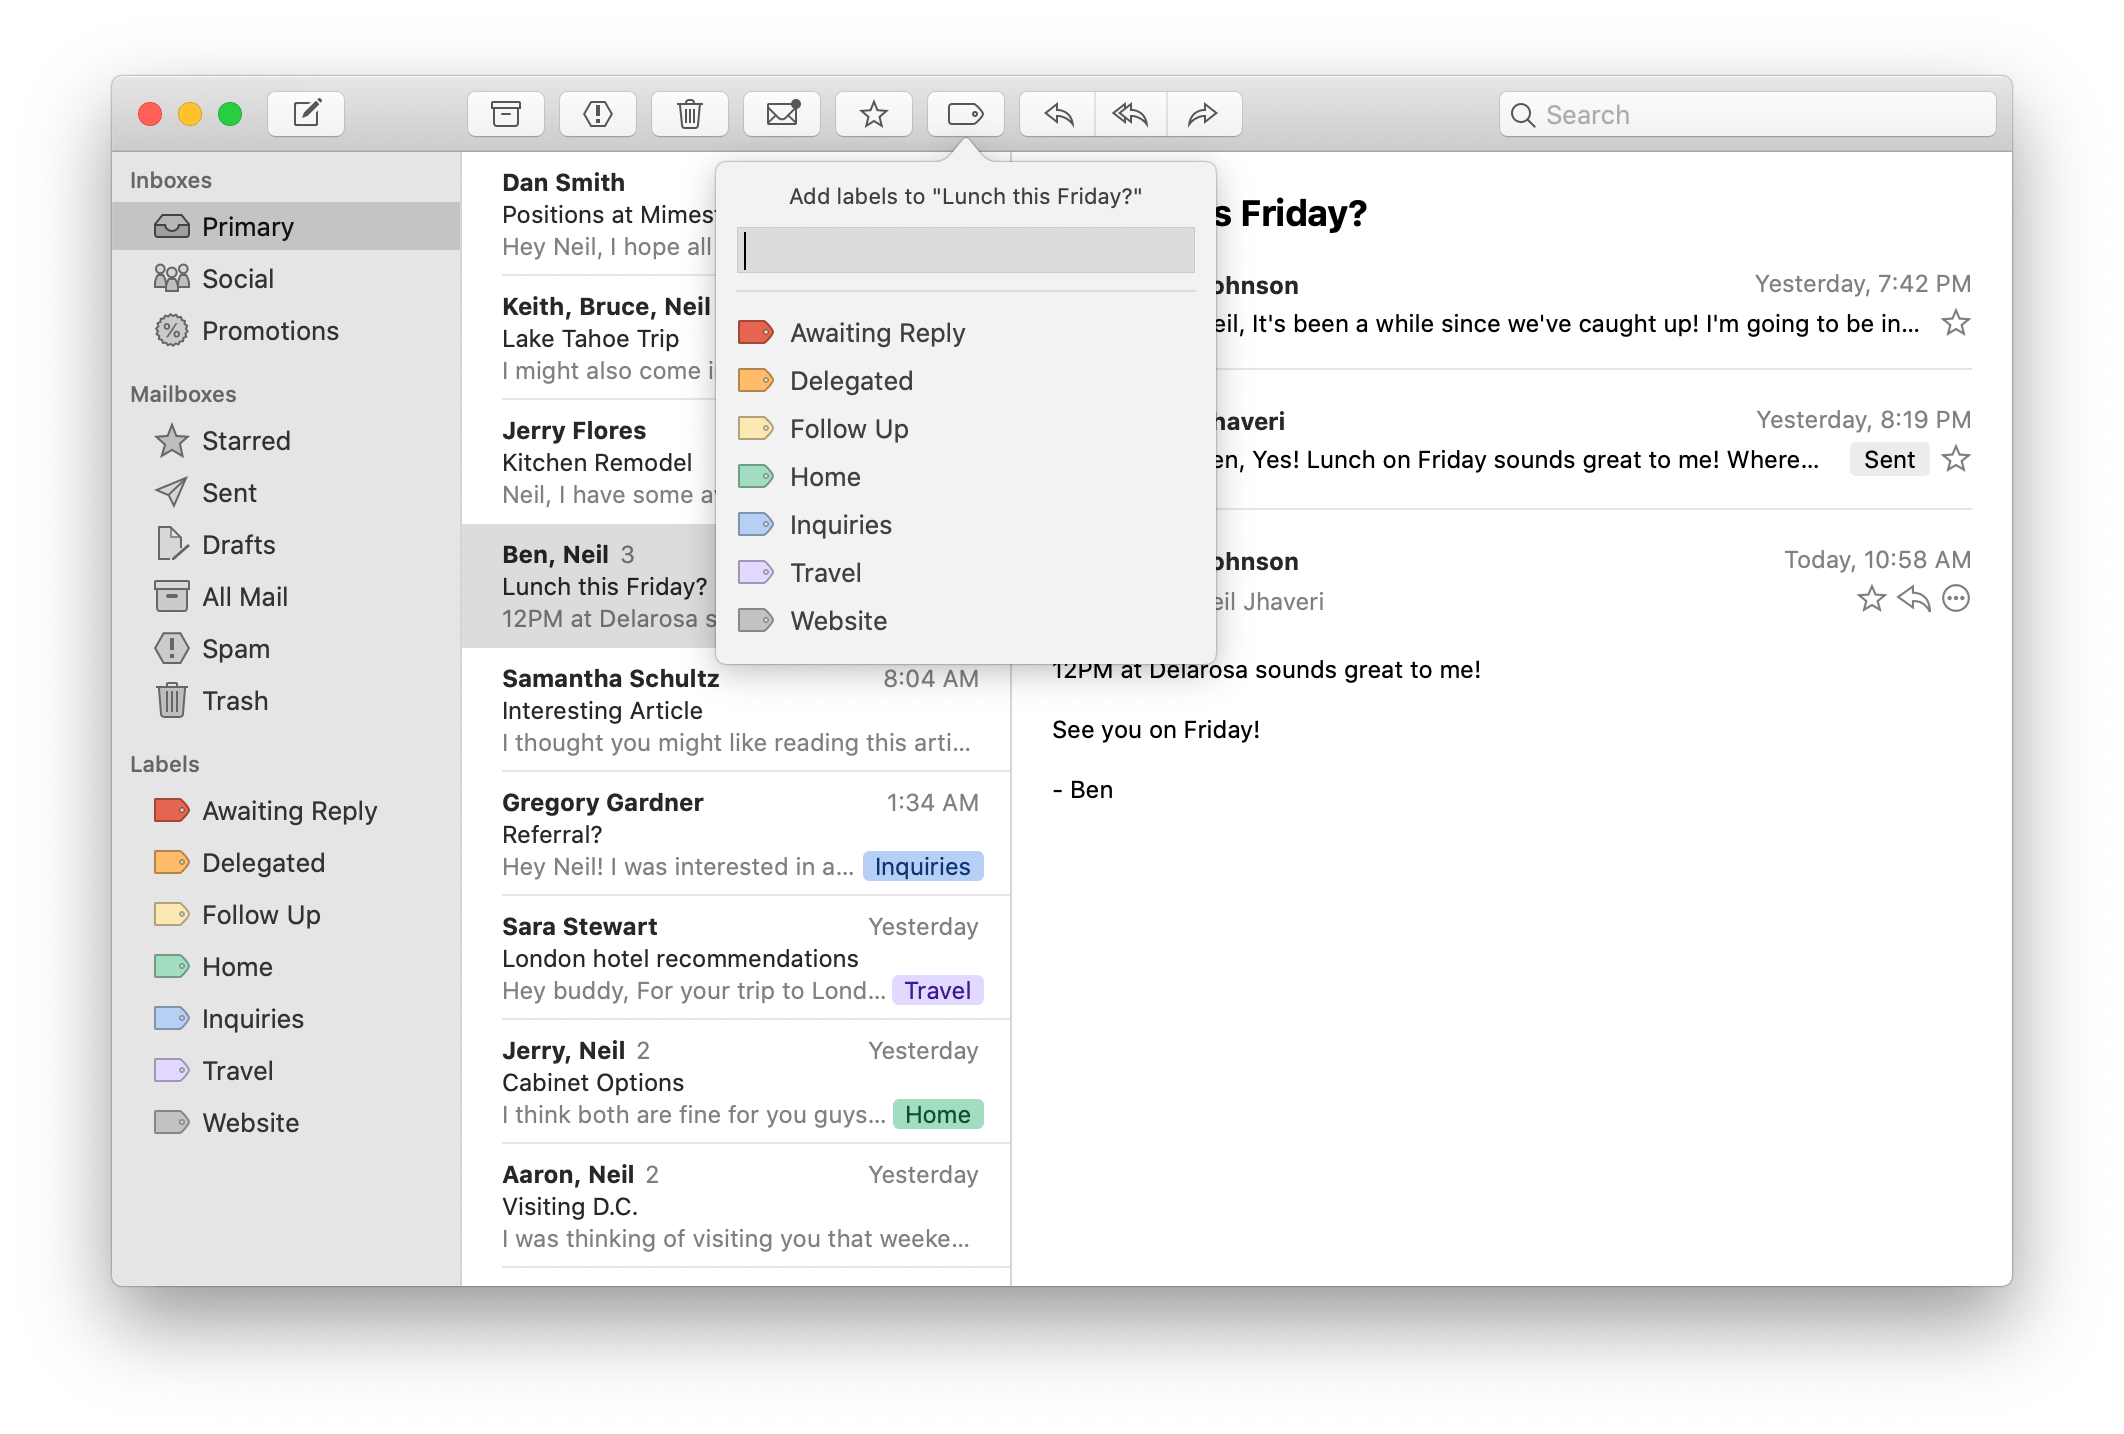Open Jerry Flores Kitchen Remodel email
The width and height of the screenshot is (2124, 1434).
tap(590, 462)
